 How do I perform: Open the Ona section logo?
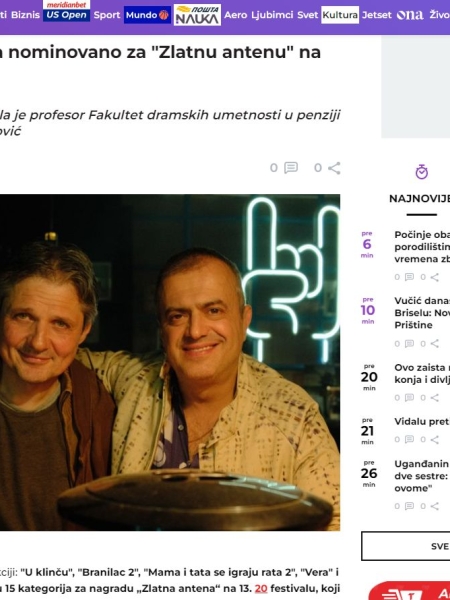(410, 15)
